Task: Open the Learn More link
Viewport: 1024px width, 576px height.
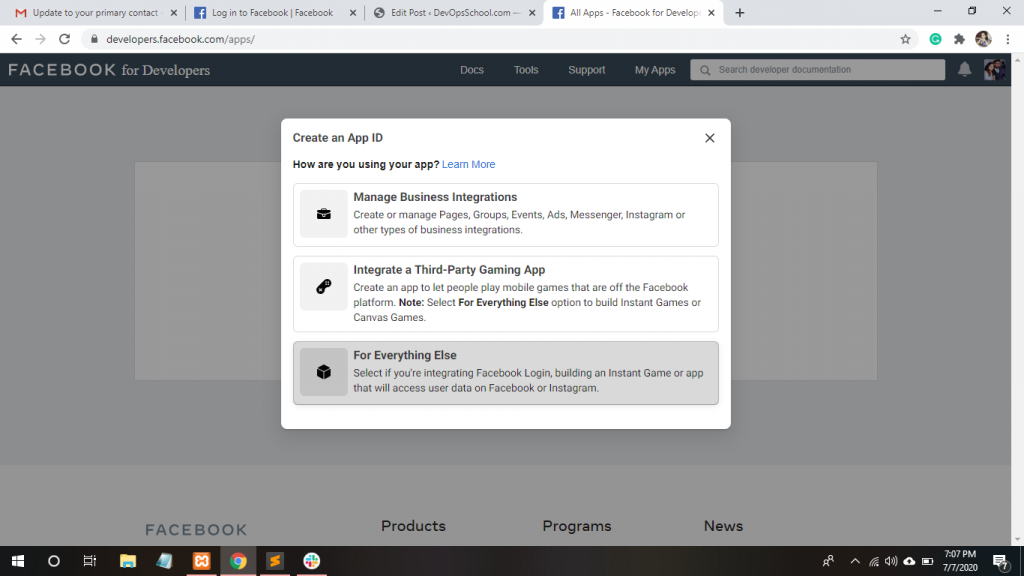Action: (x=468, y=165)
